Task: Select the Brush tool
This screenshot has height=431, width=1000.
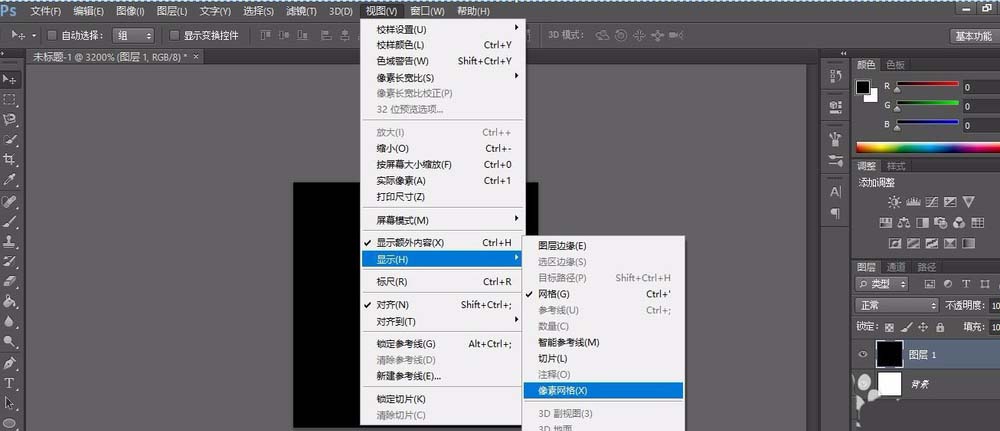Action: click(10, 221)
